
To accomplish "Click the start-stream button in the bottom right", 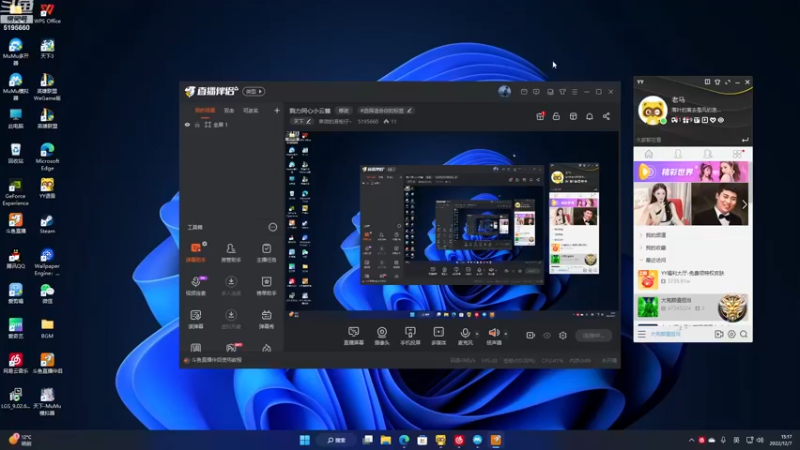I will [594, 335].
